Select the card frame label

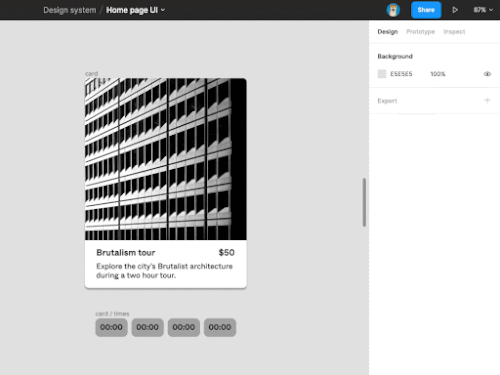91,73
